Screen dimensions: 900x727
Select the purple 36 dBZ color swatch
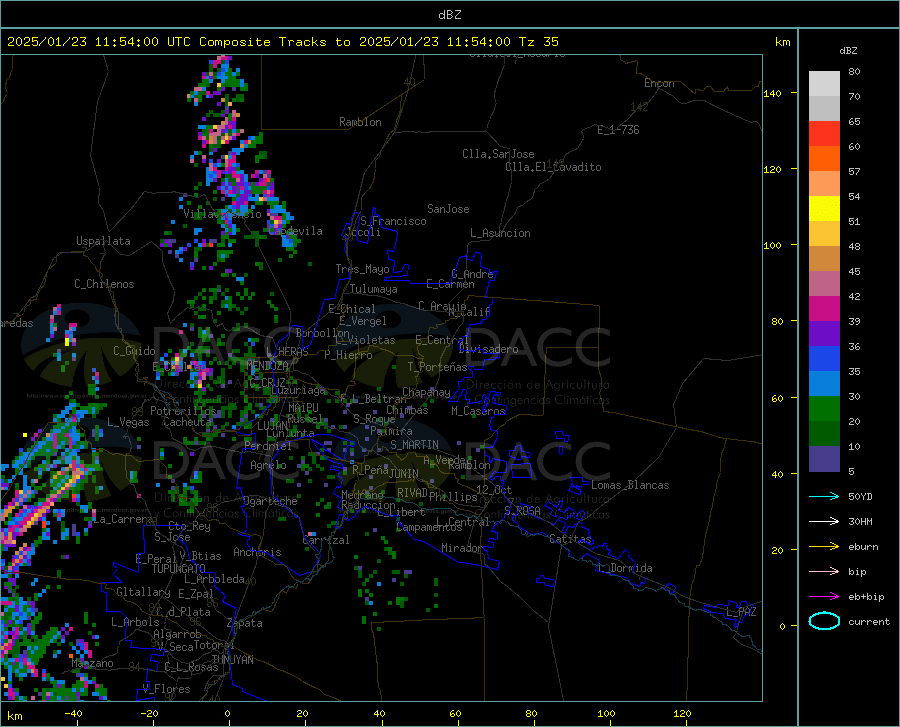click(824, 334)
